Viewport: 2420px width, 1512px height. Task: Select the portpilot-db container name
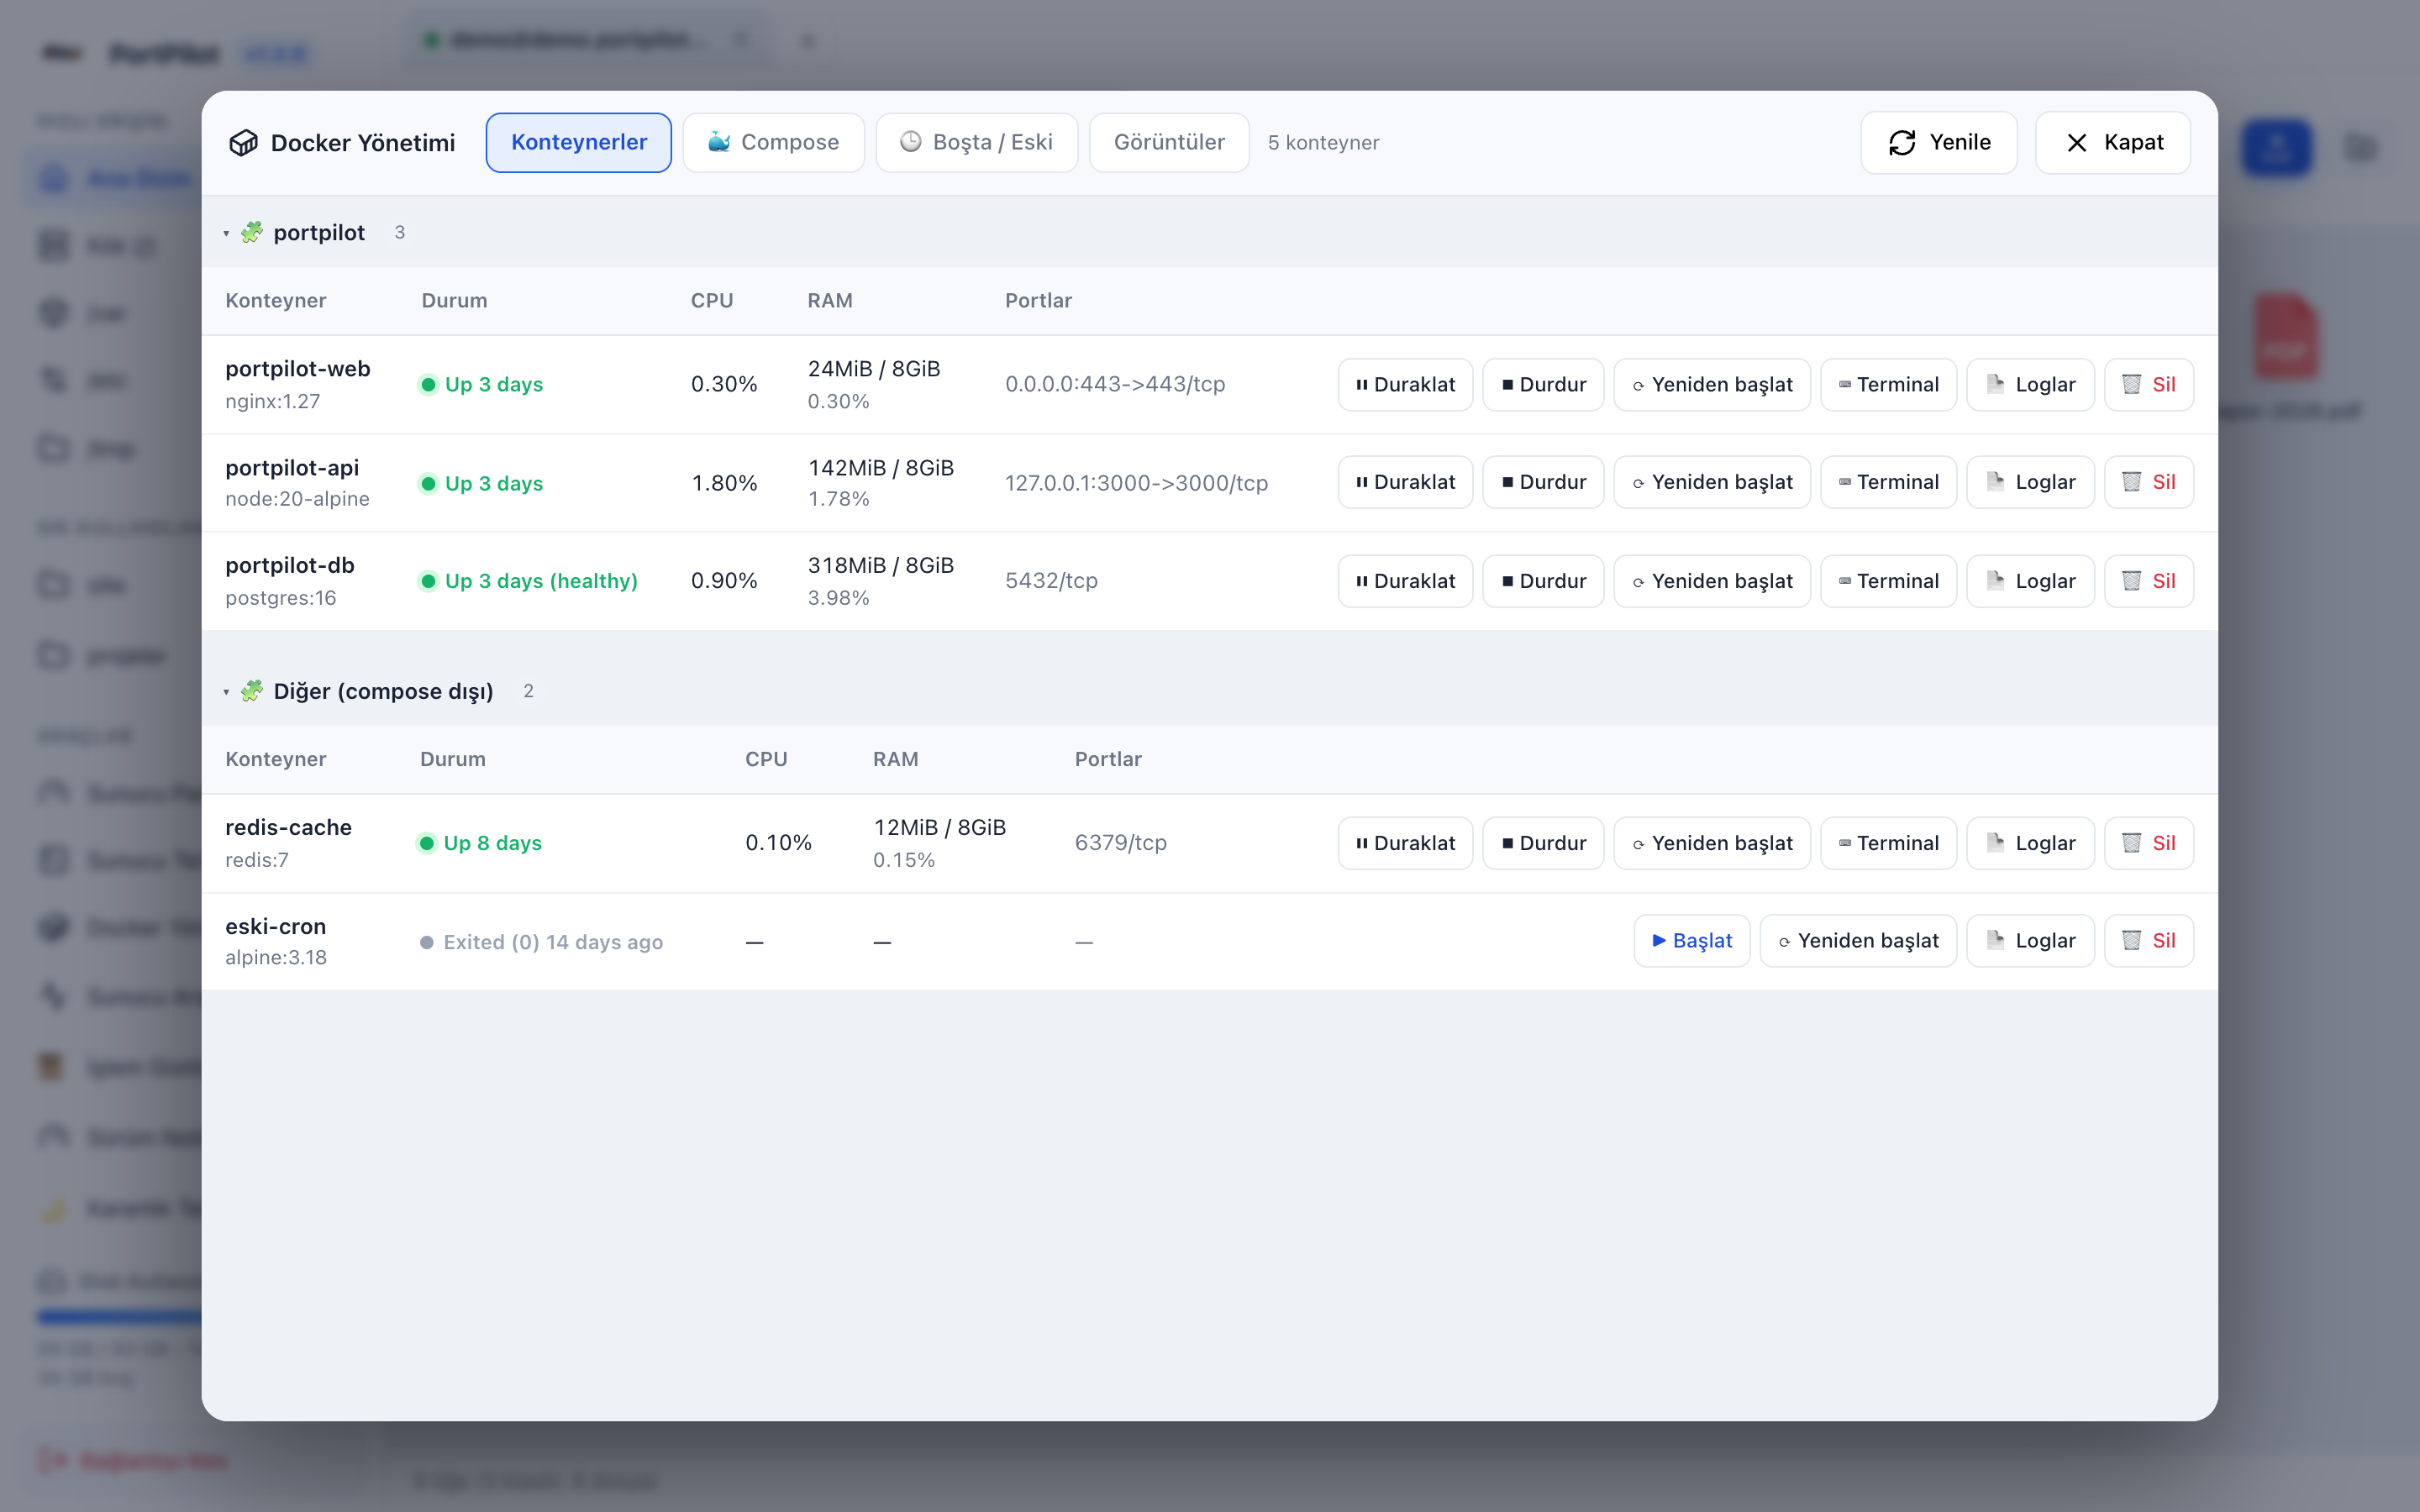click(x=290, y=565)
